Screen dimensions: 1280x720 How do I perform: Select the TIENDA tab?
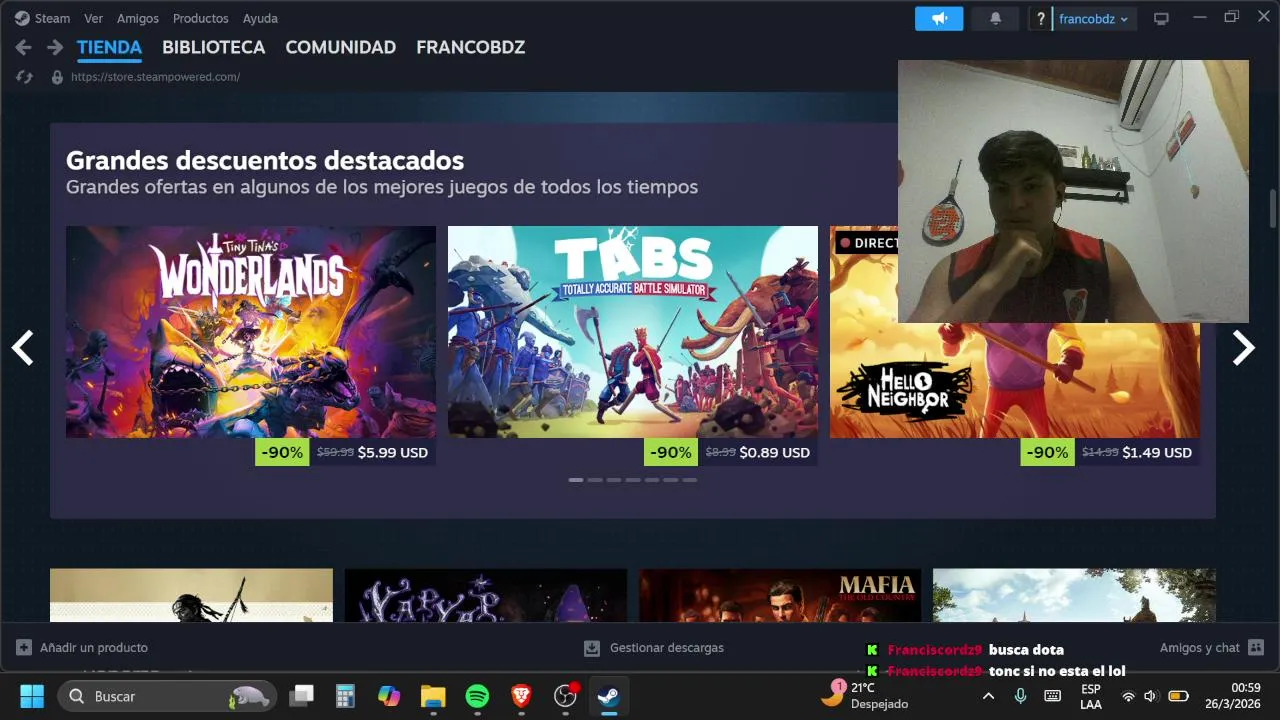[x=109, y=47]
